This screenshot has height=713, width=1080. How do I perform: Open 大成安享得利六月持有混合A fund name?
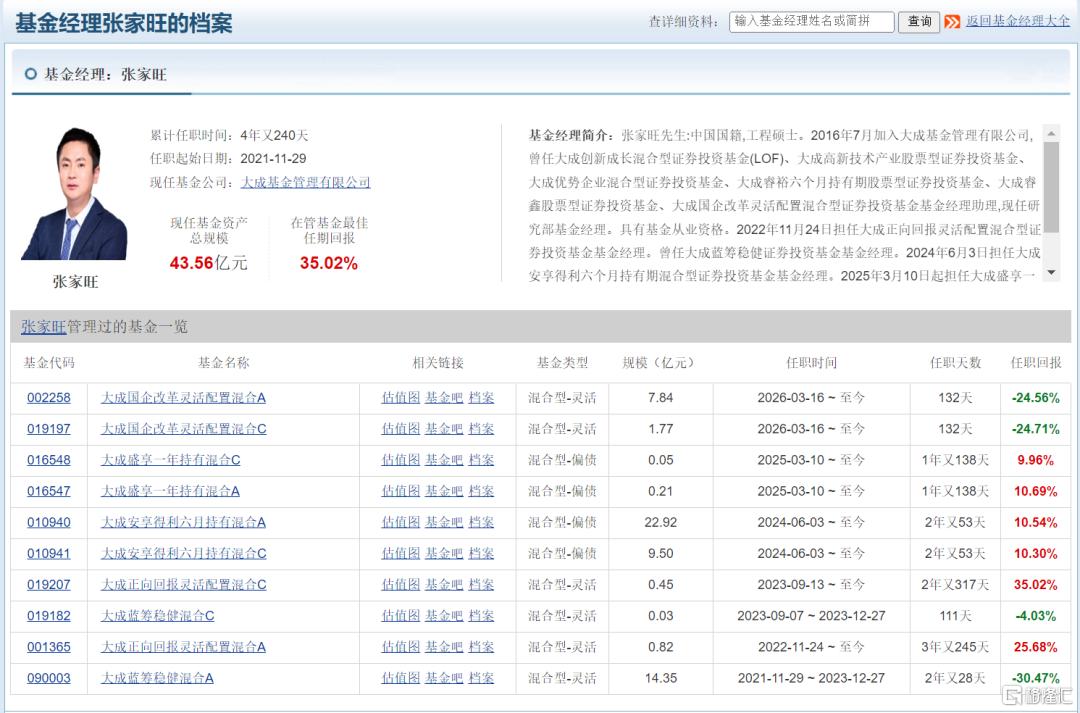coord(183,523)
